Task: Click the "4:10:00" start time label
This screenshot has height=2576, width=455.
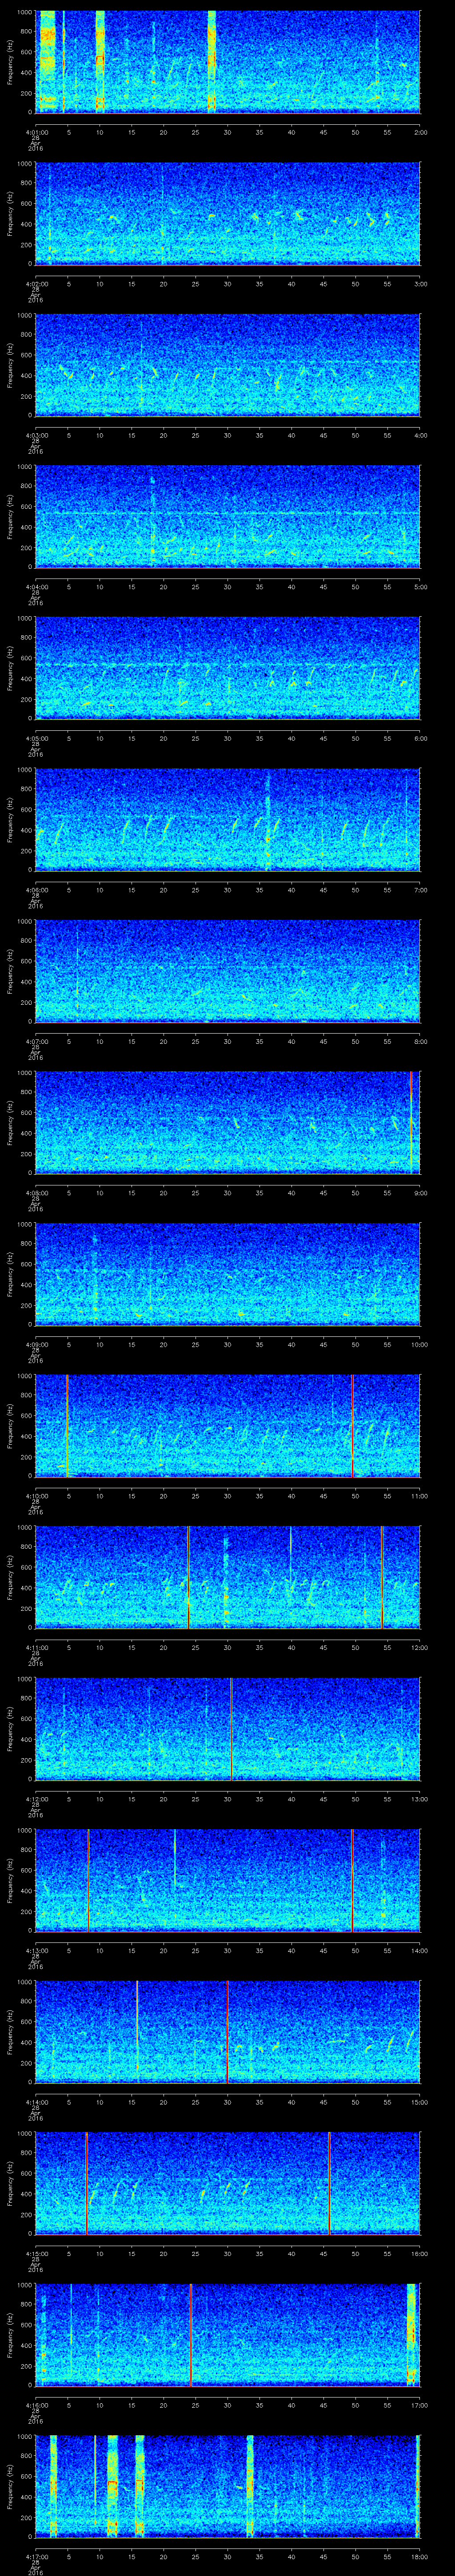Action: tap(36, 1496)
